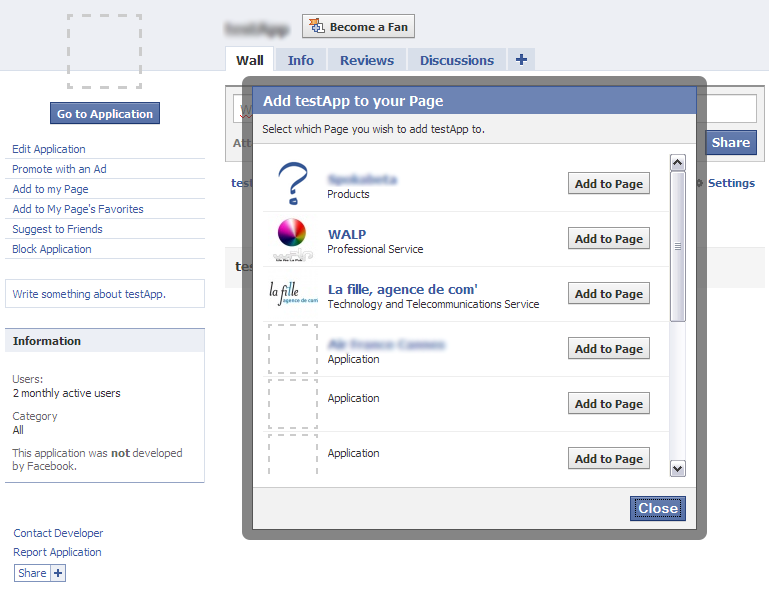769x591 pixels.
Task: Switch to the Wall tab
Action: coord(250,60)
